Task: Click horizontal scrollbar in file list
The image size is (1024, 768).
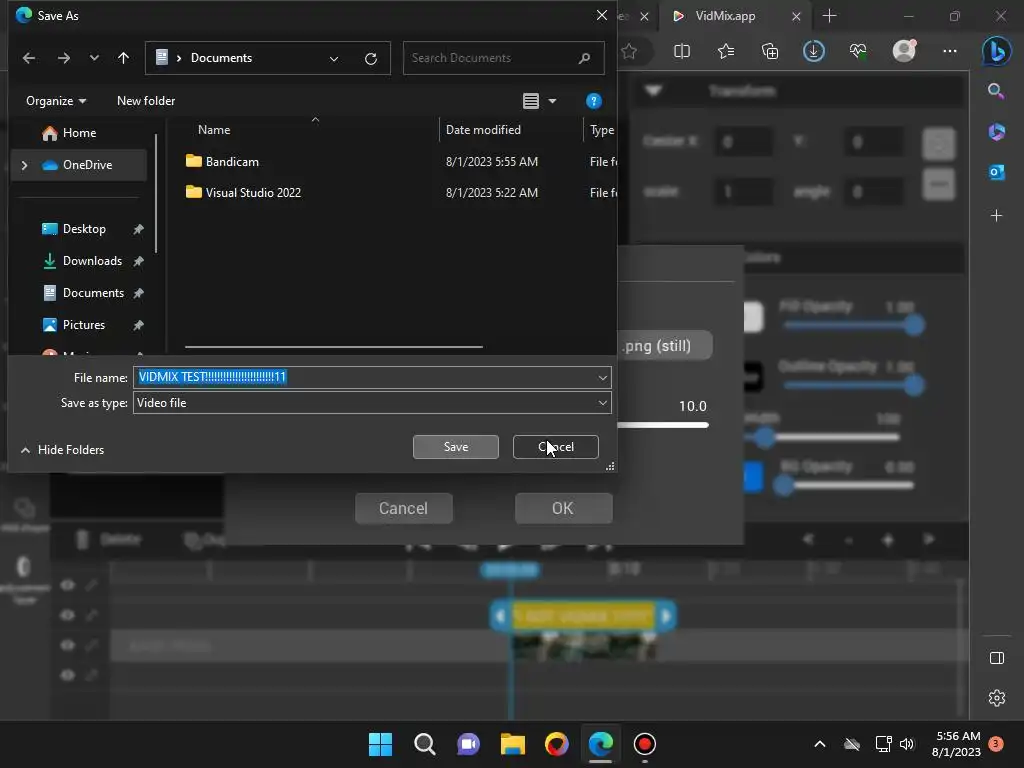Action: click(x=334, y=347)
